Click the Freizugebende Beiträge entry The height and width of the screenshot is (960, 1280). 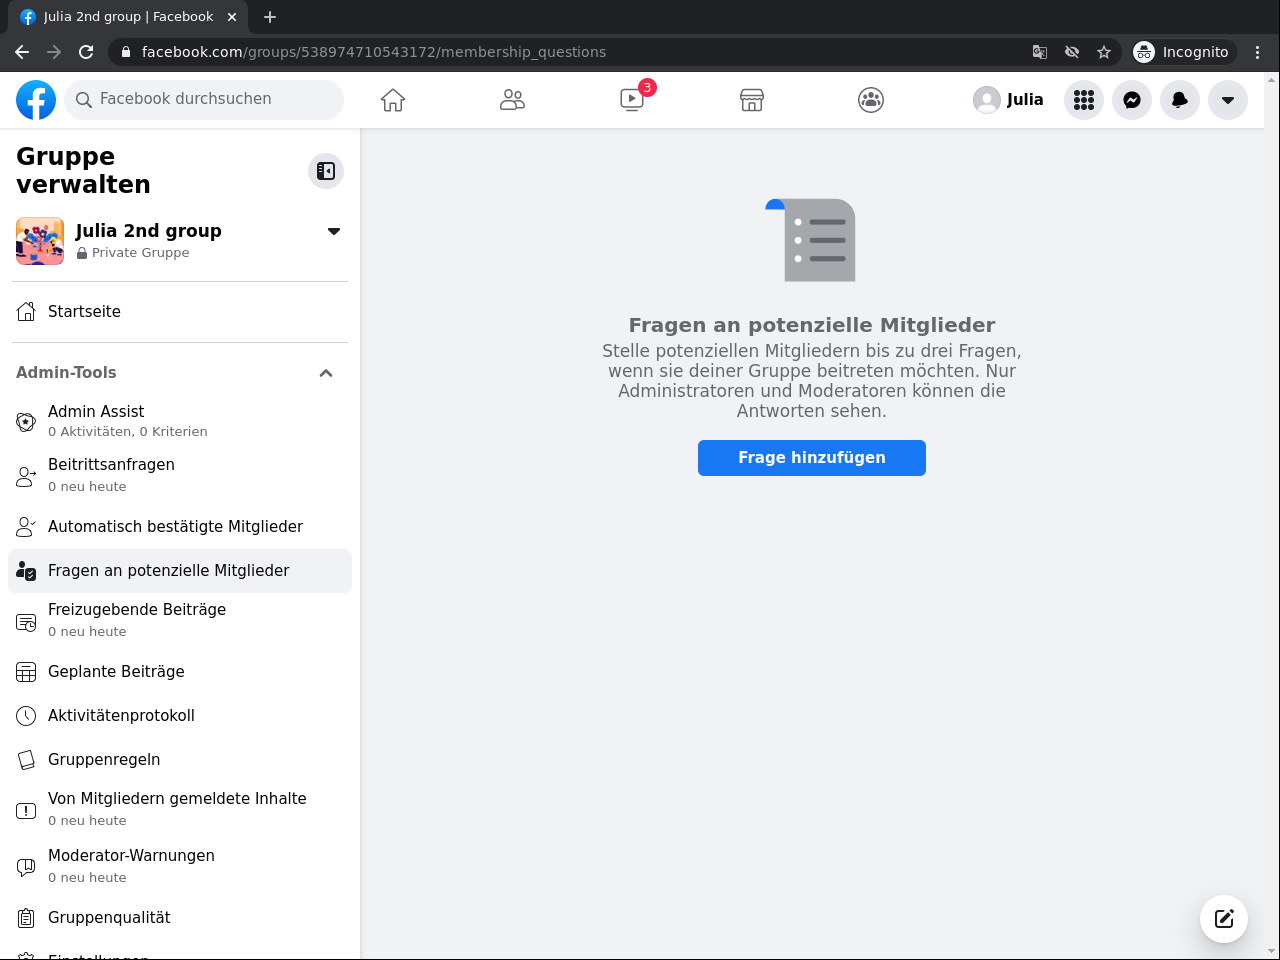180,620
